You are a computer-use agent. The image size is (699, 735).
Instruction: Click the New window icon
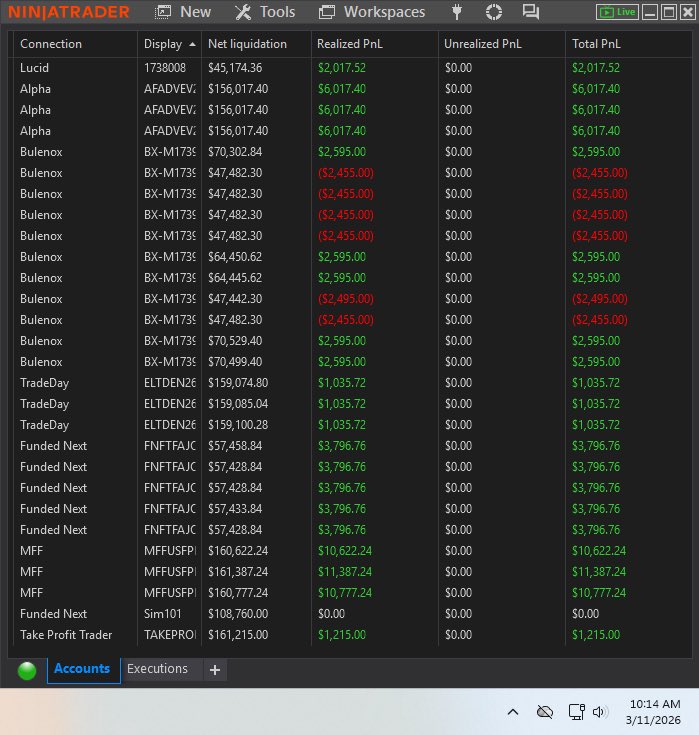point(163,12)
